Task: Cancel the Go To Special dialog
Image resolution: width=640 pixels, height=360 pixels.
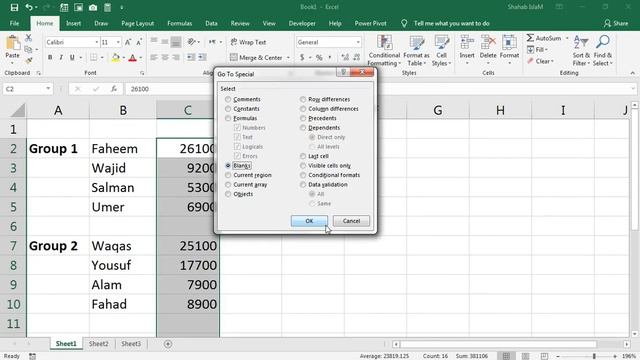Action: [351, 221]
